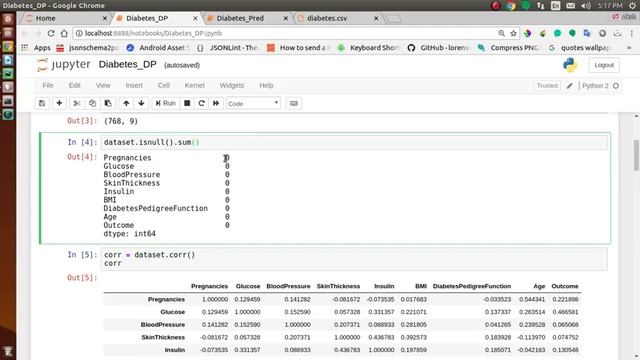The image size is (640, 360).
Task: Open the zoom magnifier in the address bar
Action: coord(501,33)
